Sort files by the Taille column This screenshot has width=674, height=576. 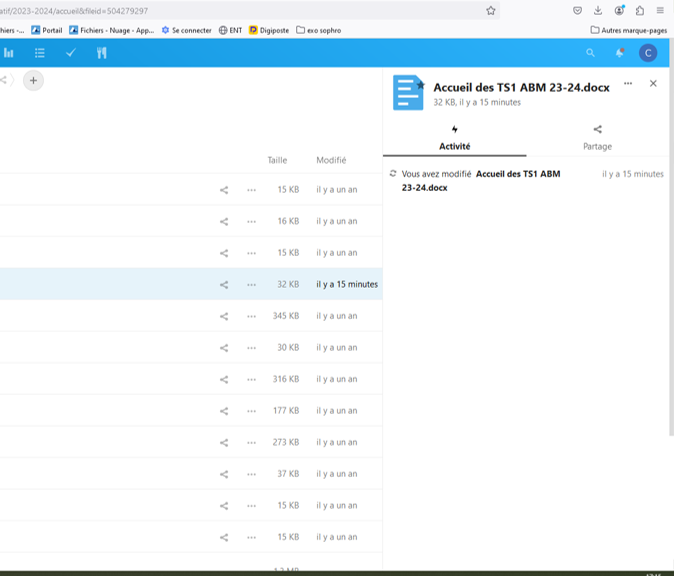(x=277, y=160)
